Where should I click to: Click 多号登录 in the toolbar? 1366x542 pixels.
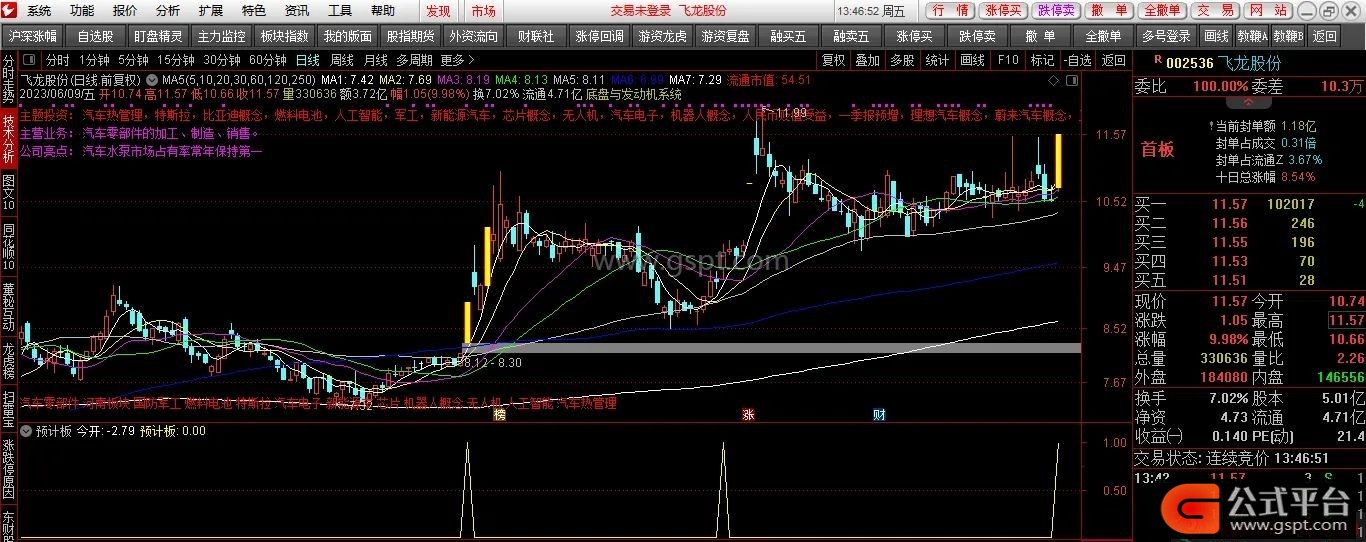tap(1166, 35)
